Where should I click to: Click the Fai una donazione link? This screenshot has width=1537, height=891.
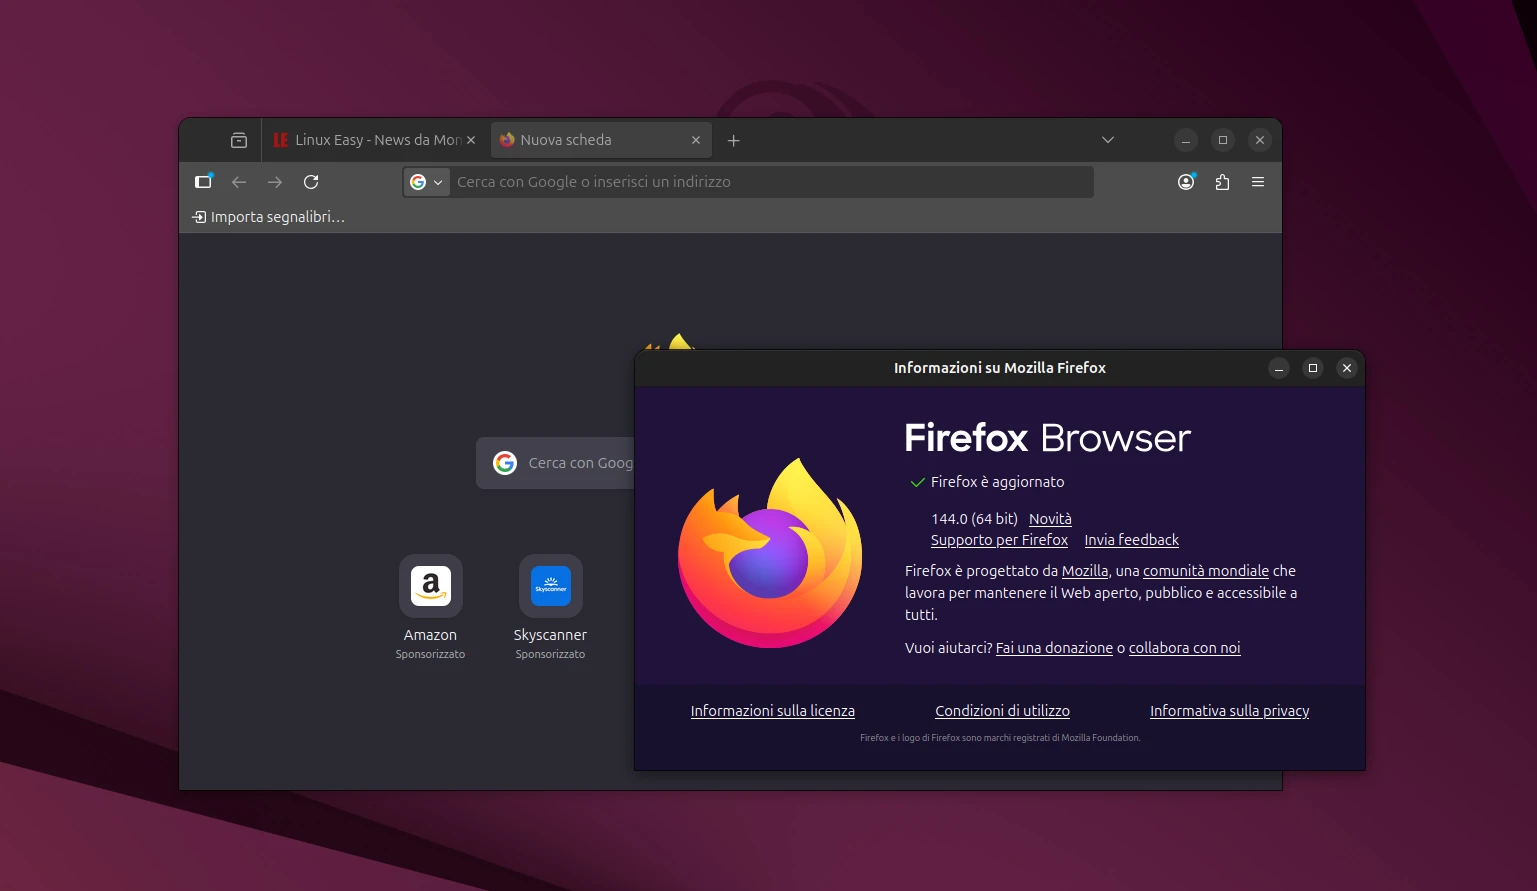1054,648
